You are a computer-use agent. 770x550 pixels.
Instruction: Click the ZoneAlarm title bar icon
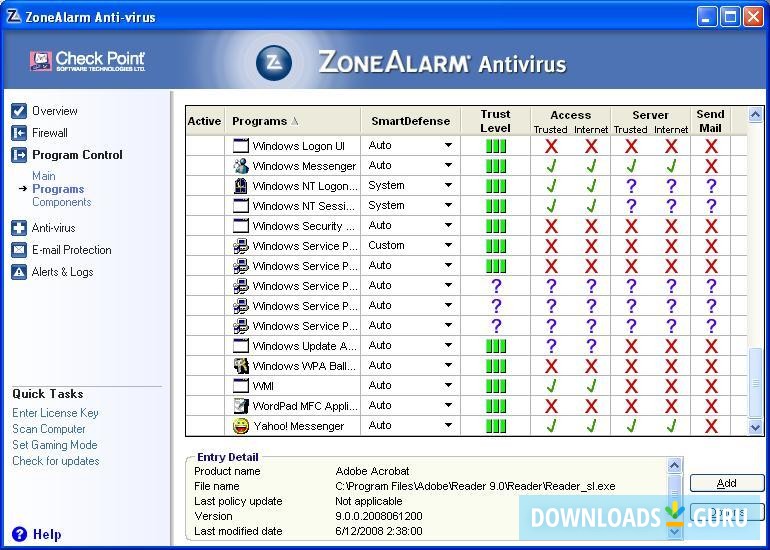tap(14, 16)
